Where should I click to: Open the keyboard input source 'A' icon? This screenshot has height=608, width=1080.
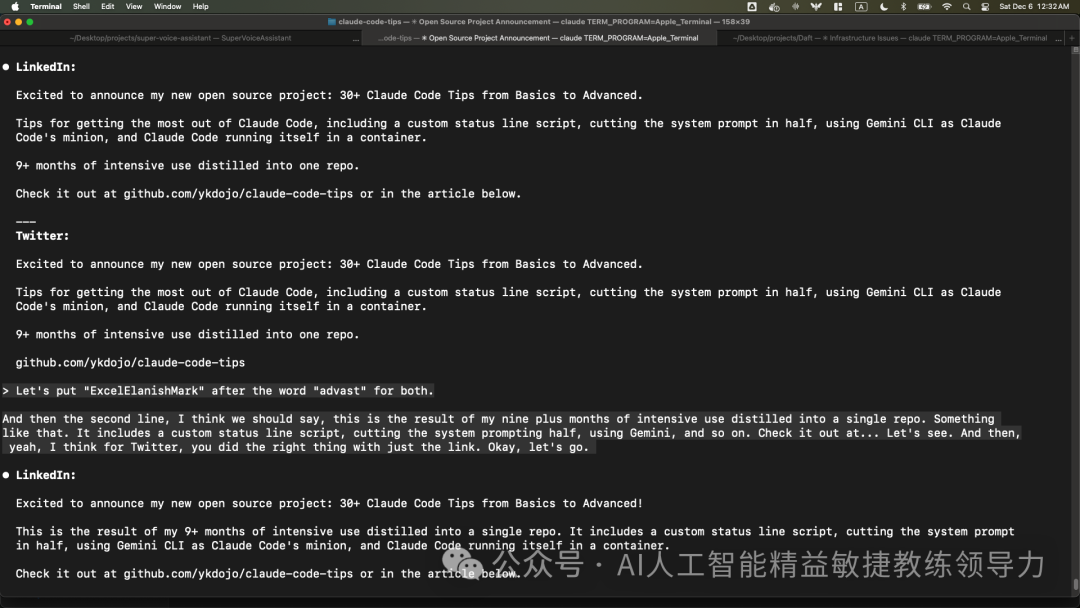click(861, 6)
